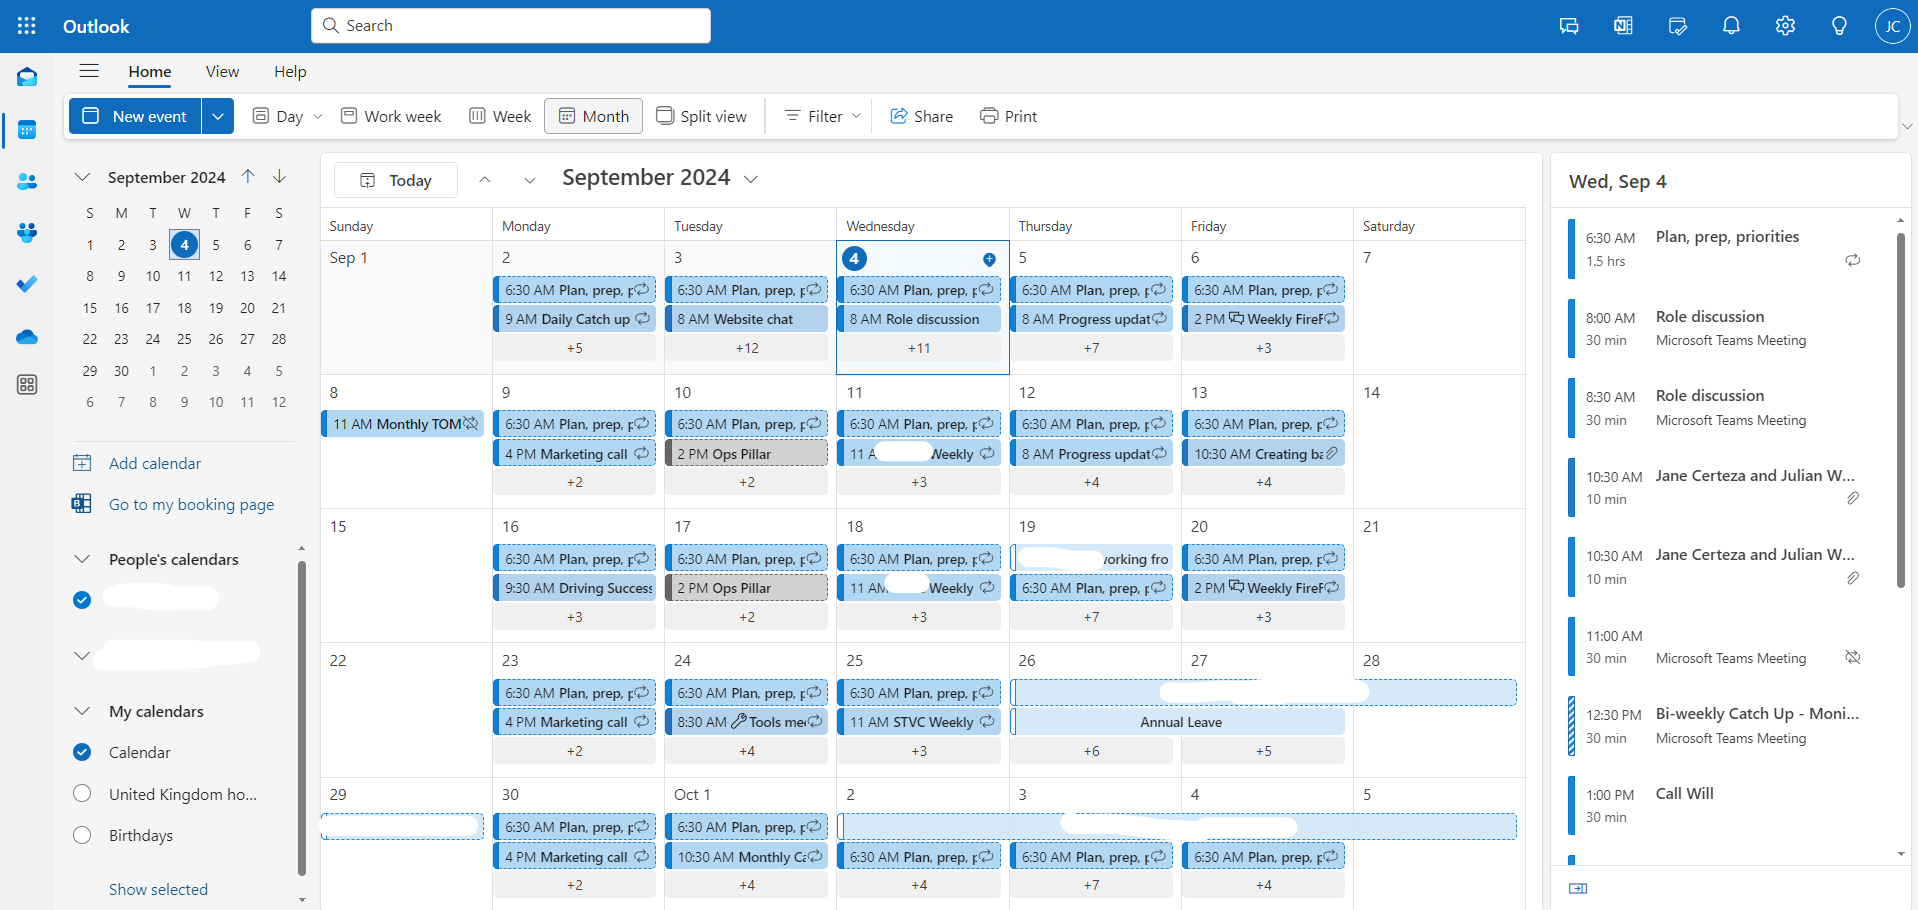Toggle the hamburger navigation pane button
The height and width of the screenshot is (910, 1918).
[x=89, y=70]
